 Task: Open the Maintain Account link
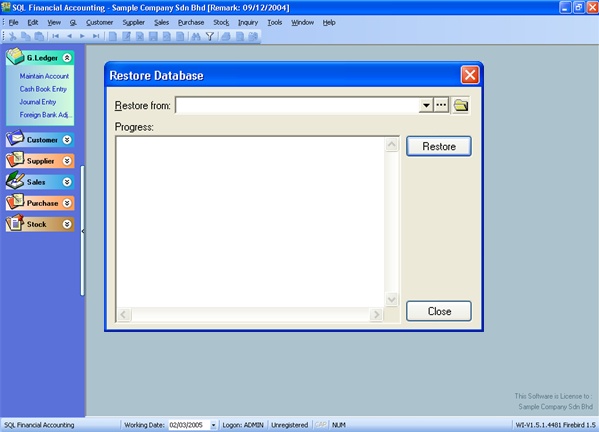coord(44,76)
